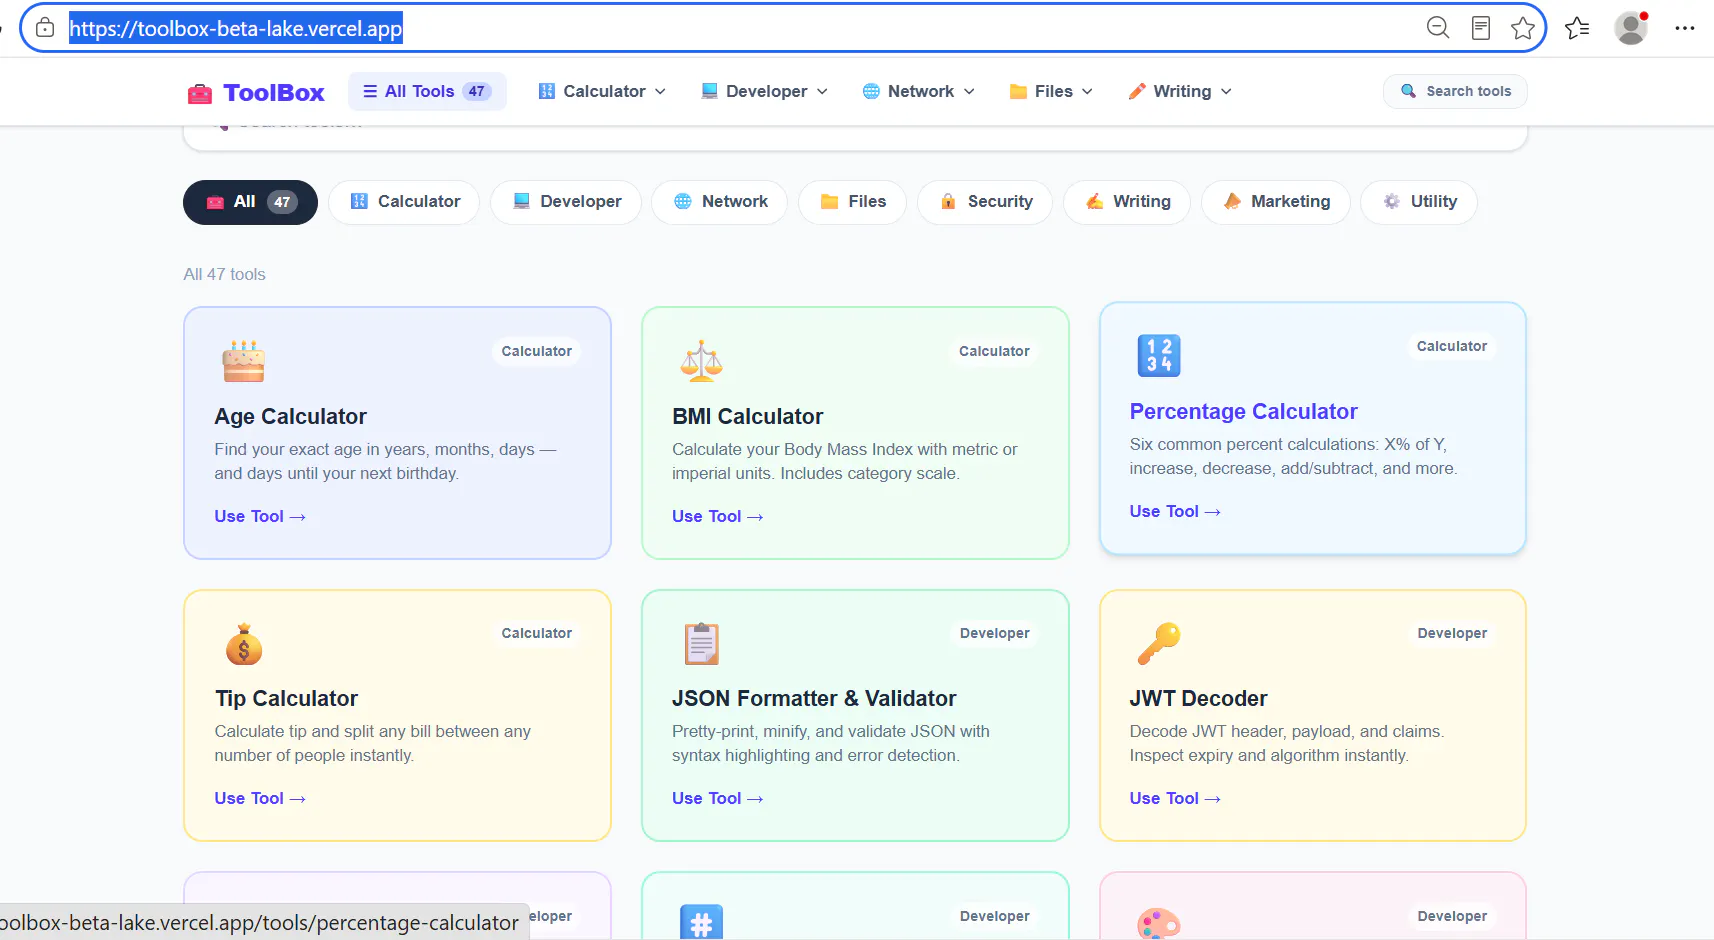Screen dimensions: 1714x940
Task: Click the JWT Decoder key icon
Action: click(1159, 644)
